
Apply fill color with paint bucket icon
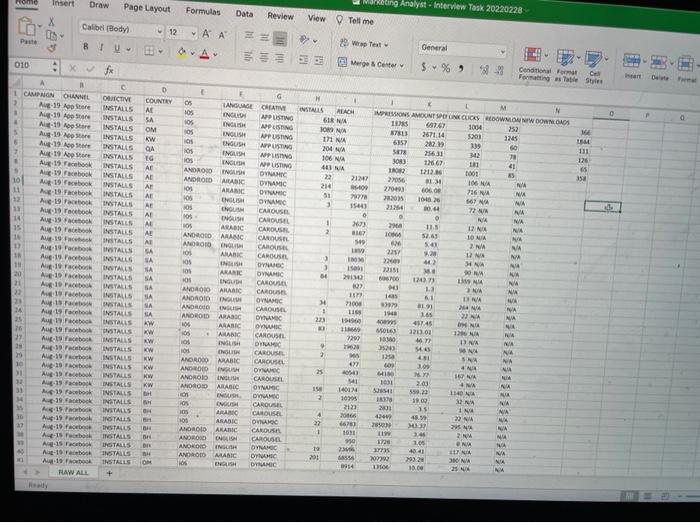point(182,53)
